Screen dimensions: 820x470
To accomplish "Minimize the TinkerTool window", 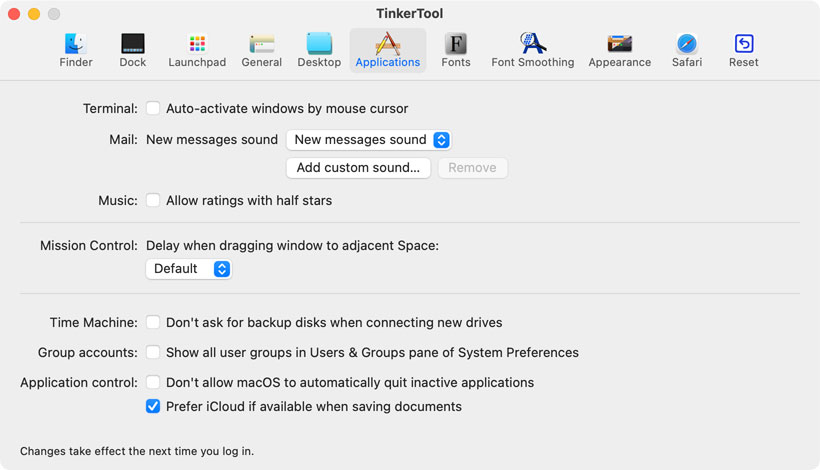I will click(x=34, y=14).
